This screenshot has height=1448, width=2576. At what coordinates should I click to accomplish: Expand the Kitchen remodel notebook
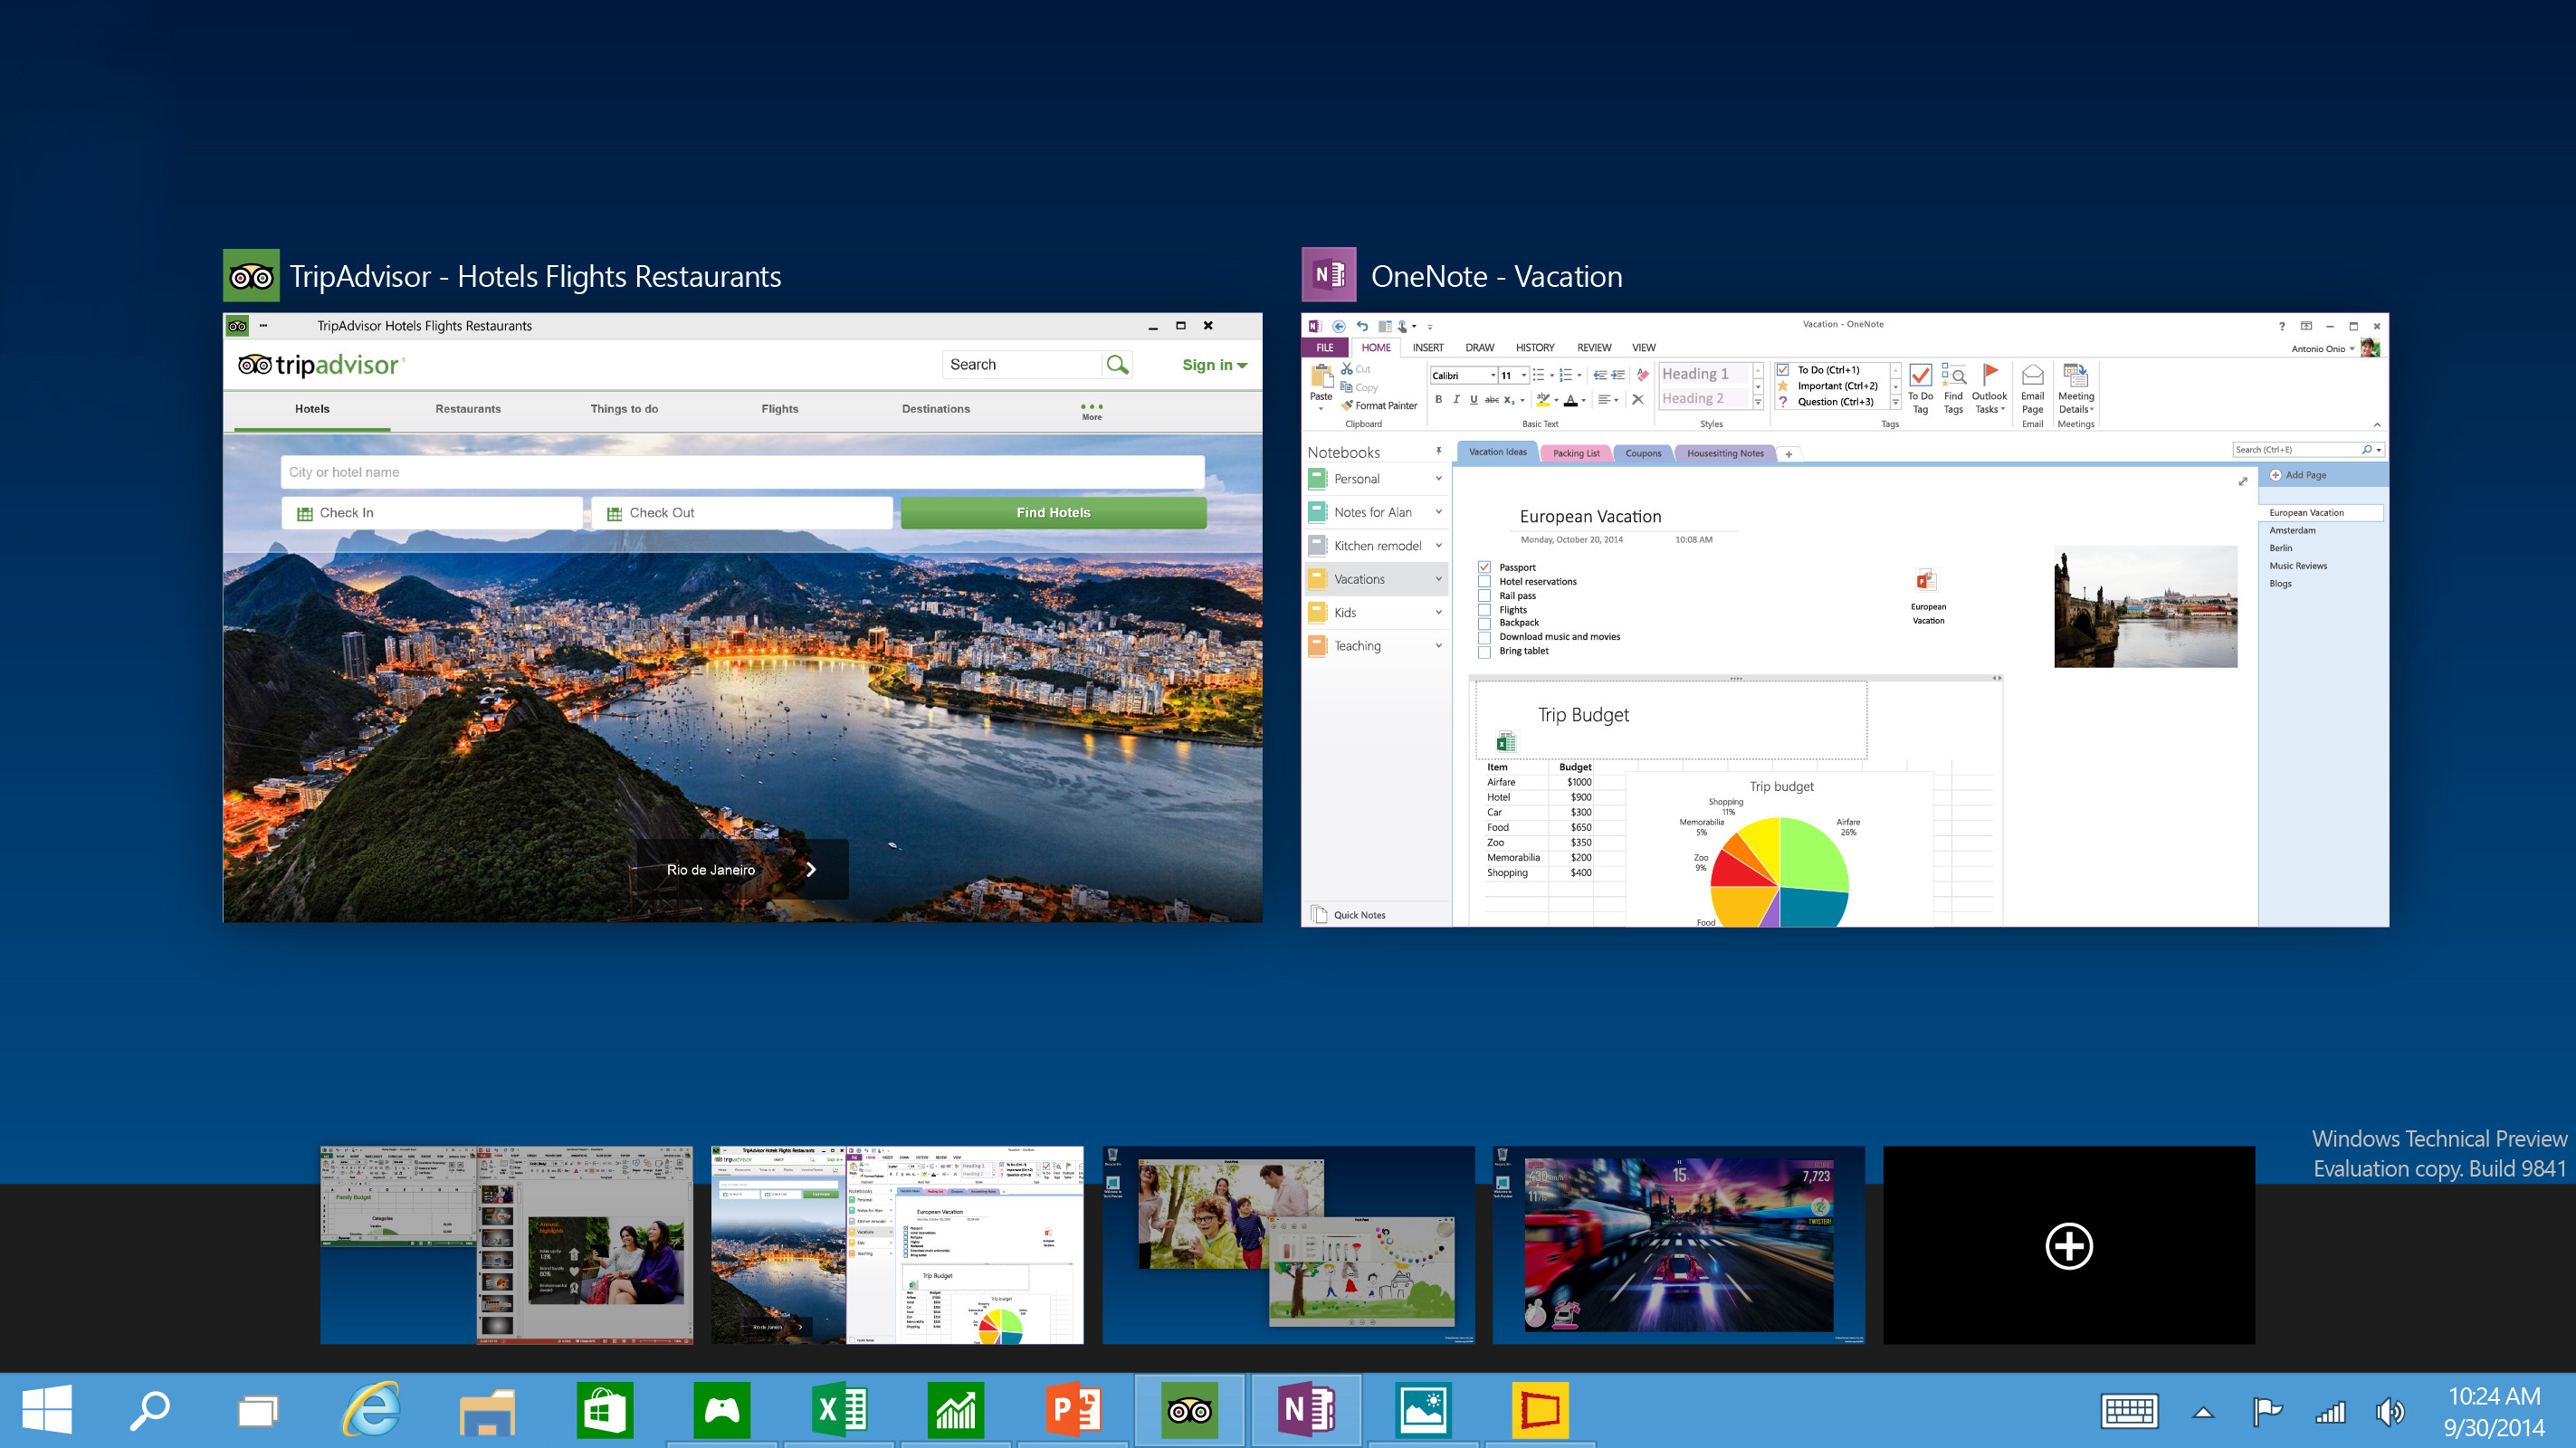tap(1438, 546)
